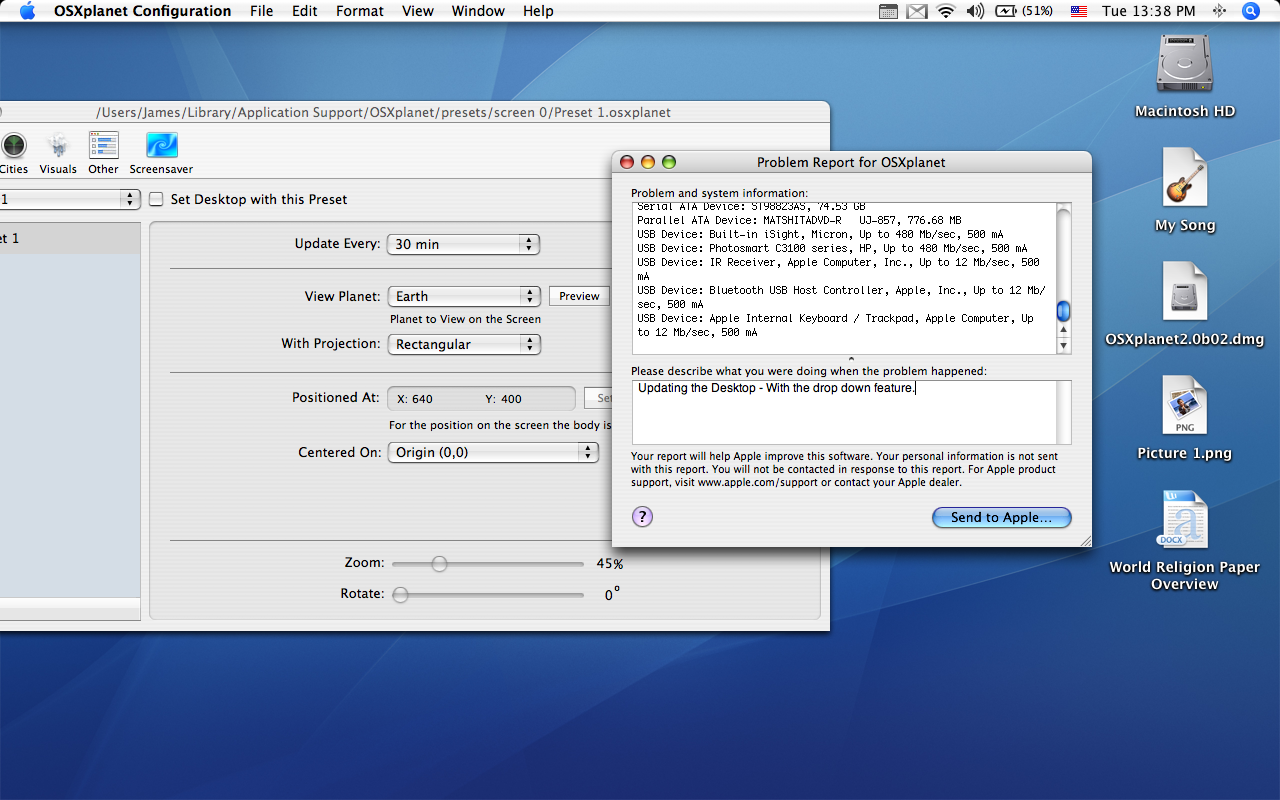This screenshot has width=1280, height=800.
Task: Show the Screensaver toolbar pane
Action: pyautogui.click(x=161, y=153)
